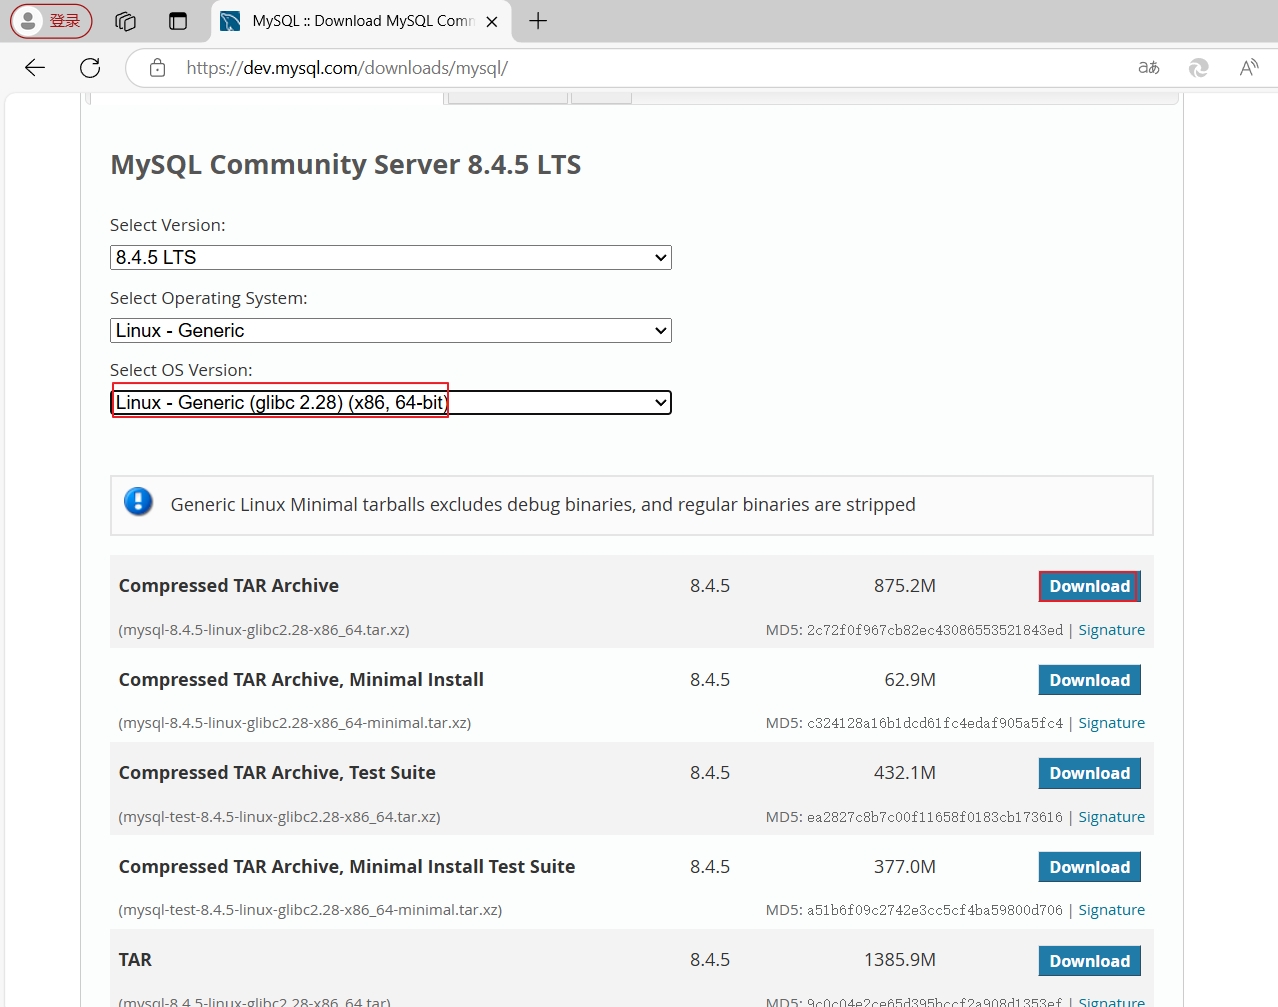Open the Select Operating System dropdown

pyautogui.click(x=391, y=330)
